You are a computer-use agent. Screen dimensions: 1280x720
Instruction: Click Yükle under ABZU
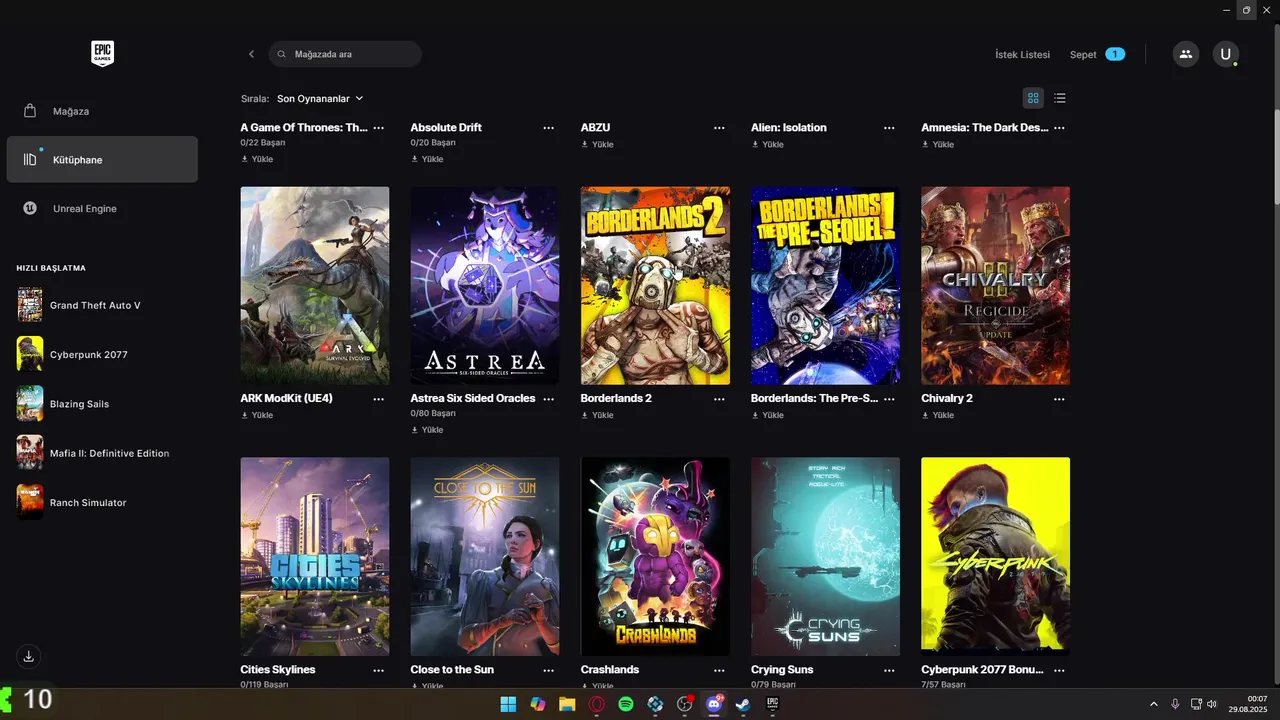pyautogui.click(x=597, y=144)
